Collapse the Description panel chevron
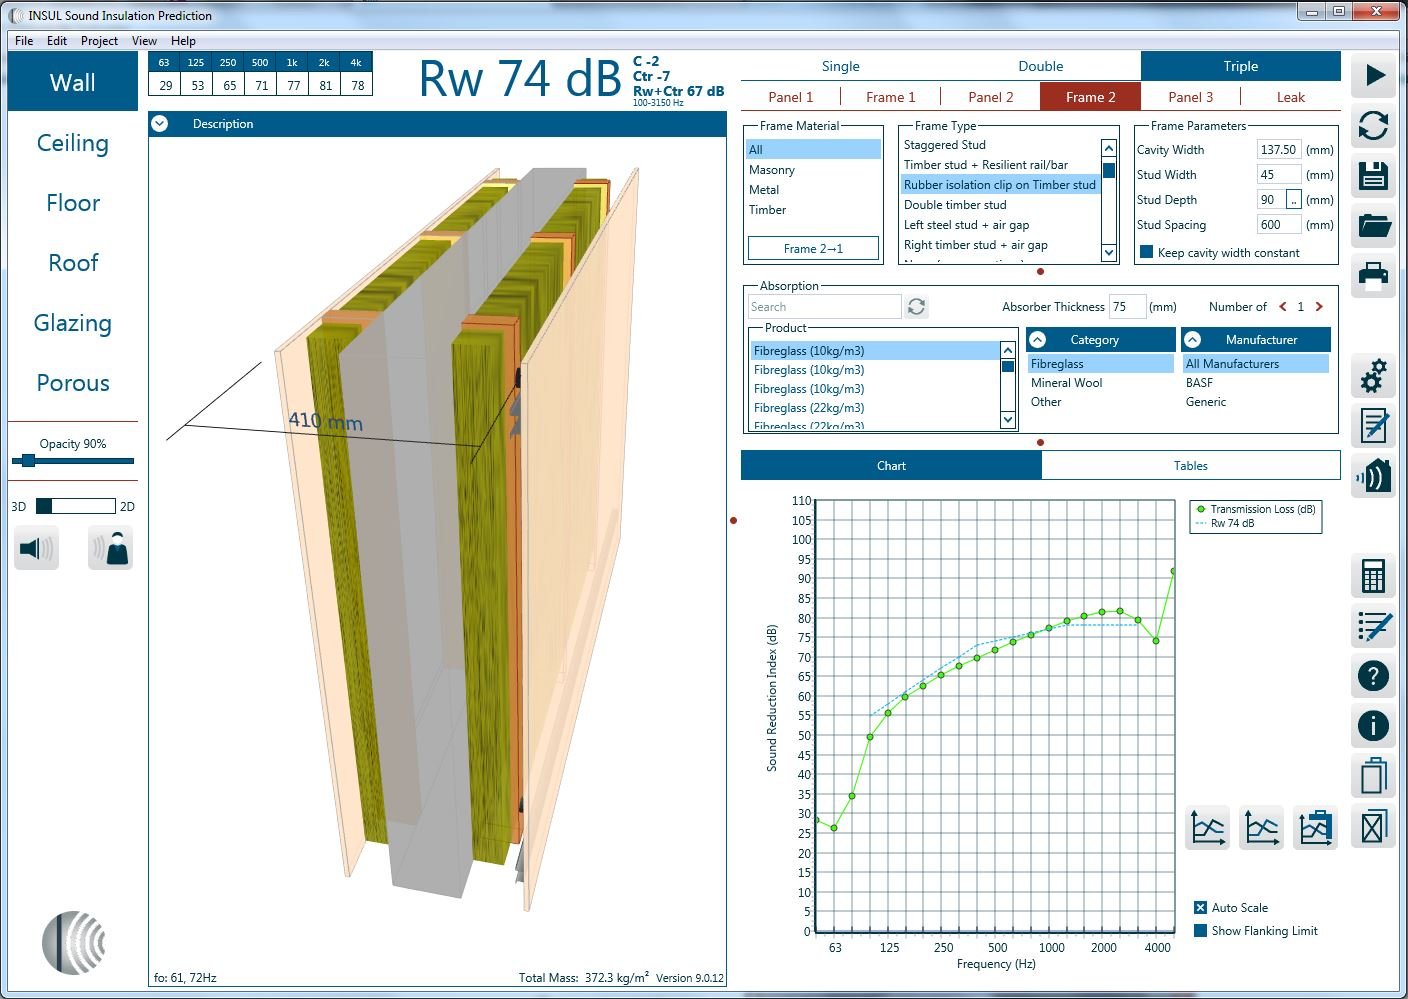 (x=160, y=123)
